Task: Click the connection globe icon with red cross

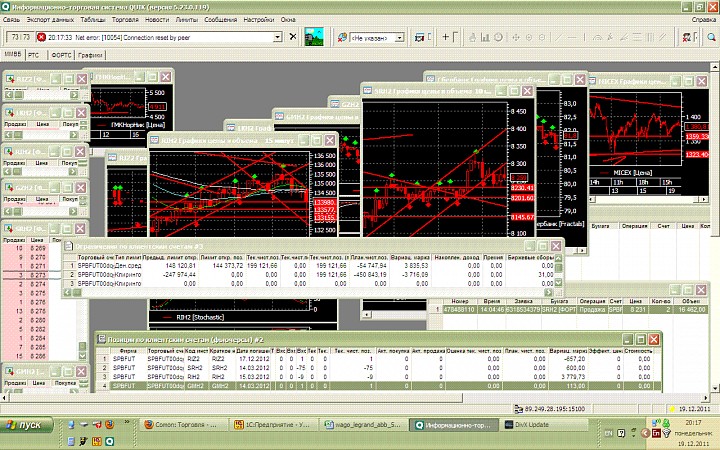Action: (342, 38)
